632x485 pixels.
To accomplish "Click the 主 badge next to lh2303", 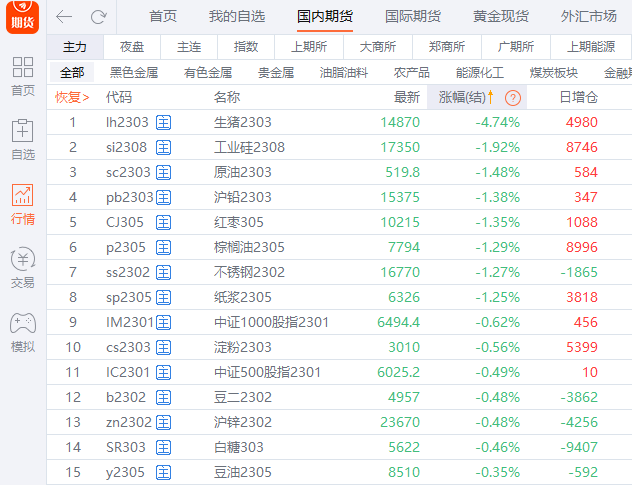I will tap(164, 122).
